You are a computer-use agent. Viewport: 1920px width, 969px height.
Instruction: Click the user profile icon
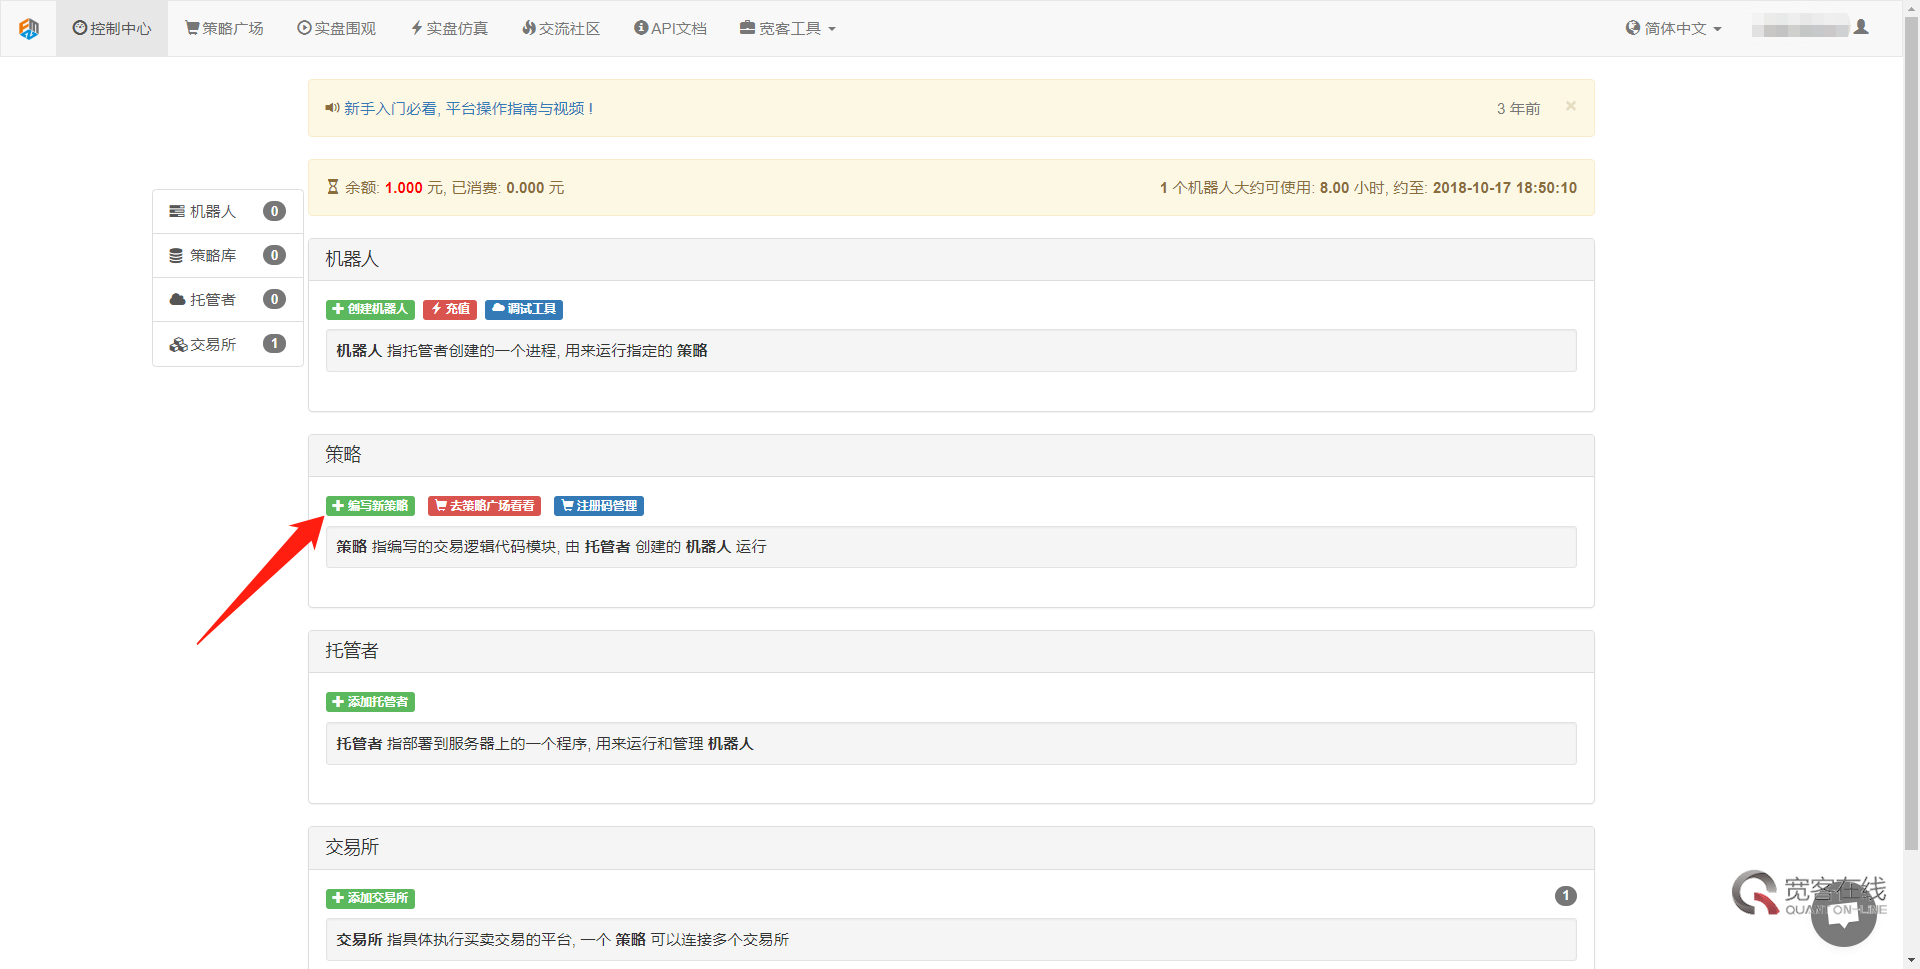(1861, 27)
